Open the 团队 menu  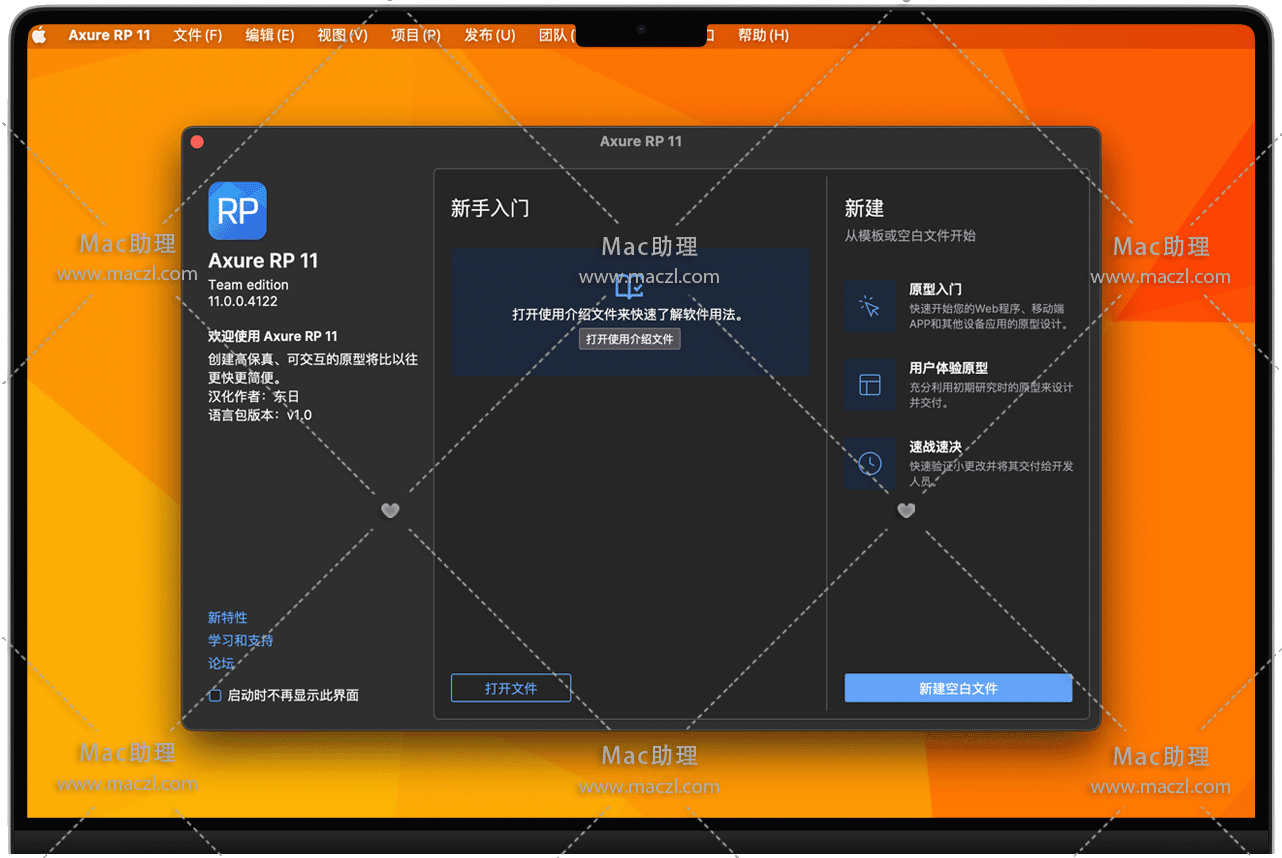coord(556,35)
